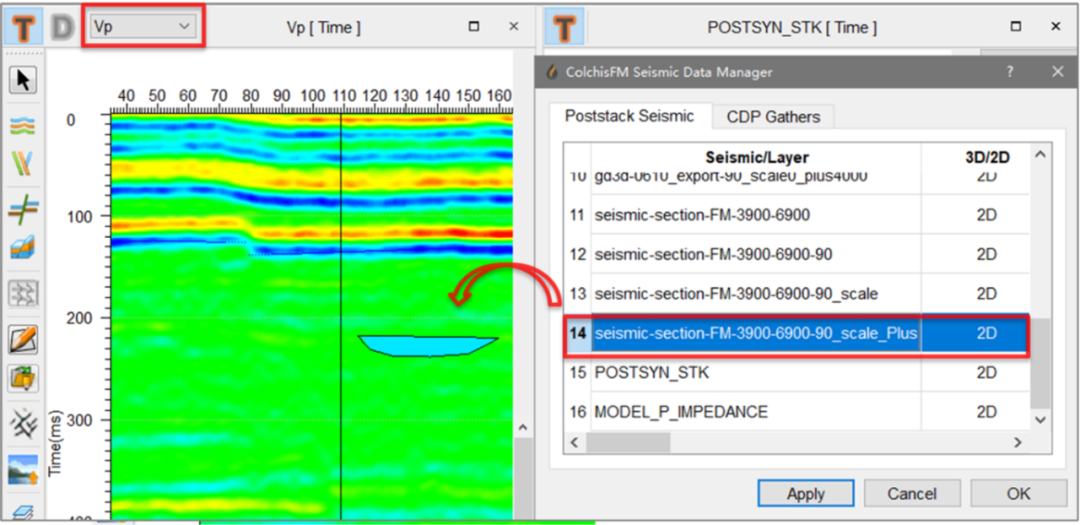This screenshot has height=525, width=1080.
Task: Click the well trajectories icon
Action: [22, 164]
